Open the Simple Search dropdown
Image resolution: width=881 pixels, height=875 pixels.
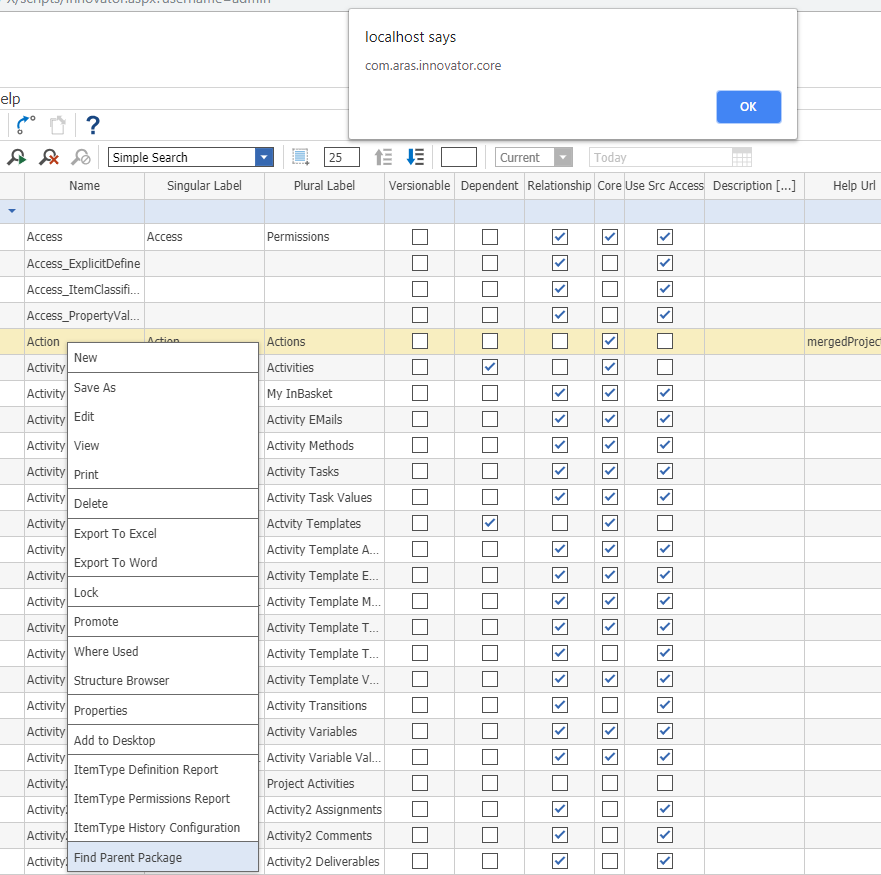pyautogui.click(x=264, y=157)
